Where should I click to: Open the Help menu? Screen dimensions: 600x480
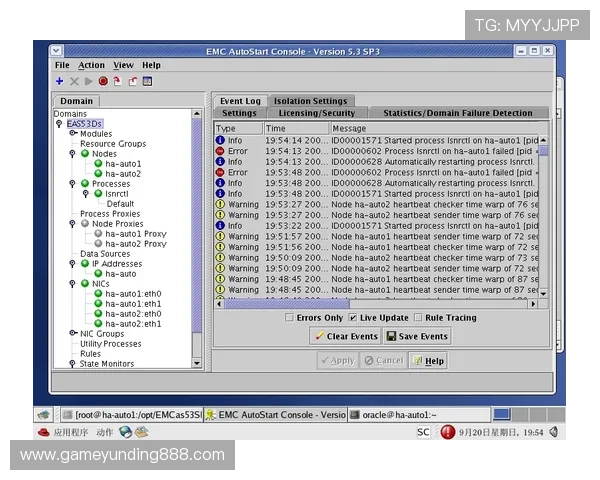(151, 65)
